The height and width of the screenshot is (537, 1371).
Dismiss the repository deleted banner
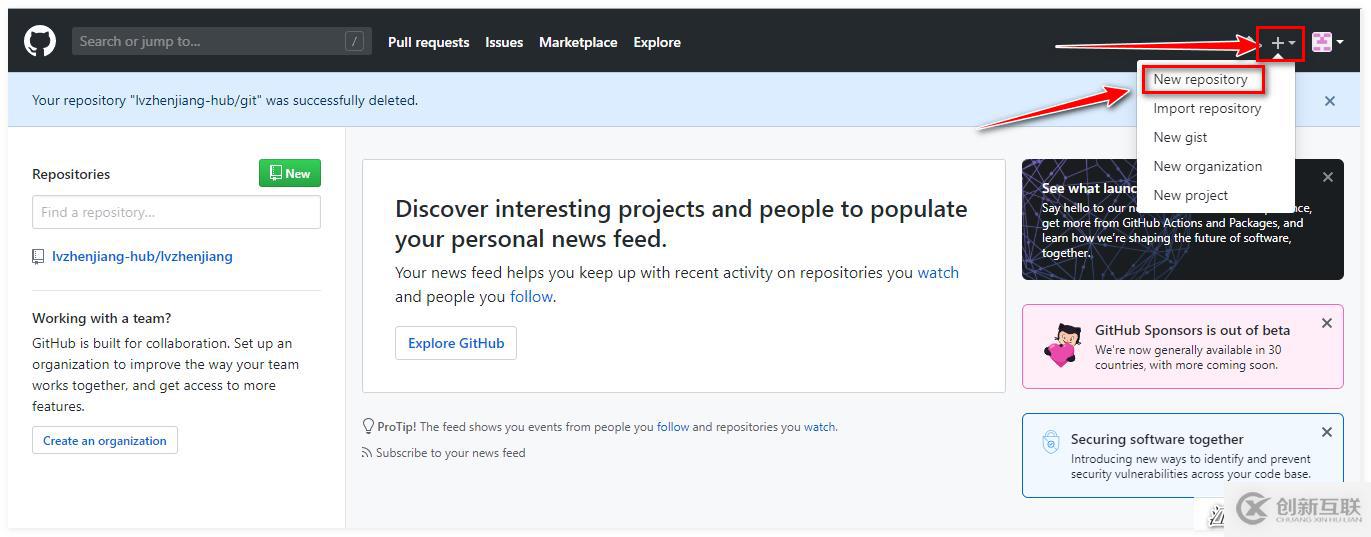point(1329,101)
